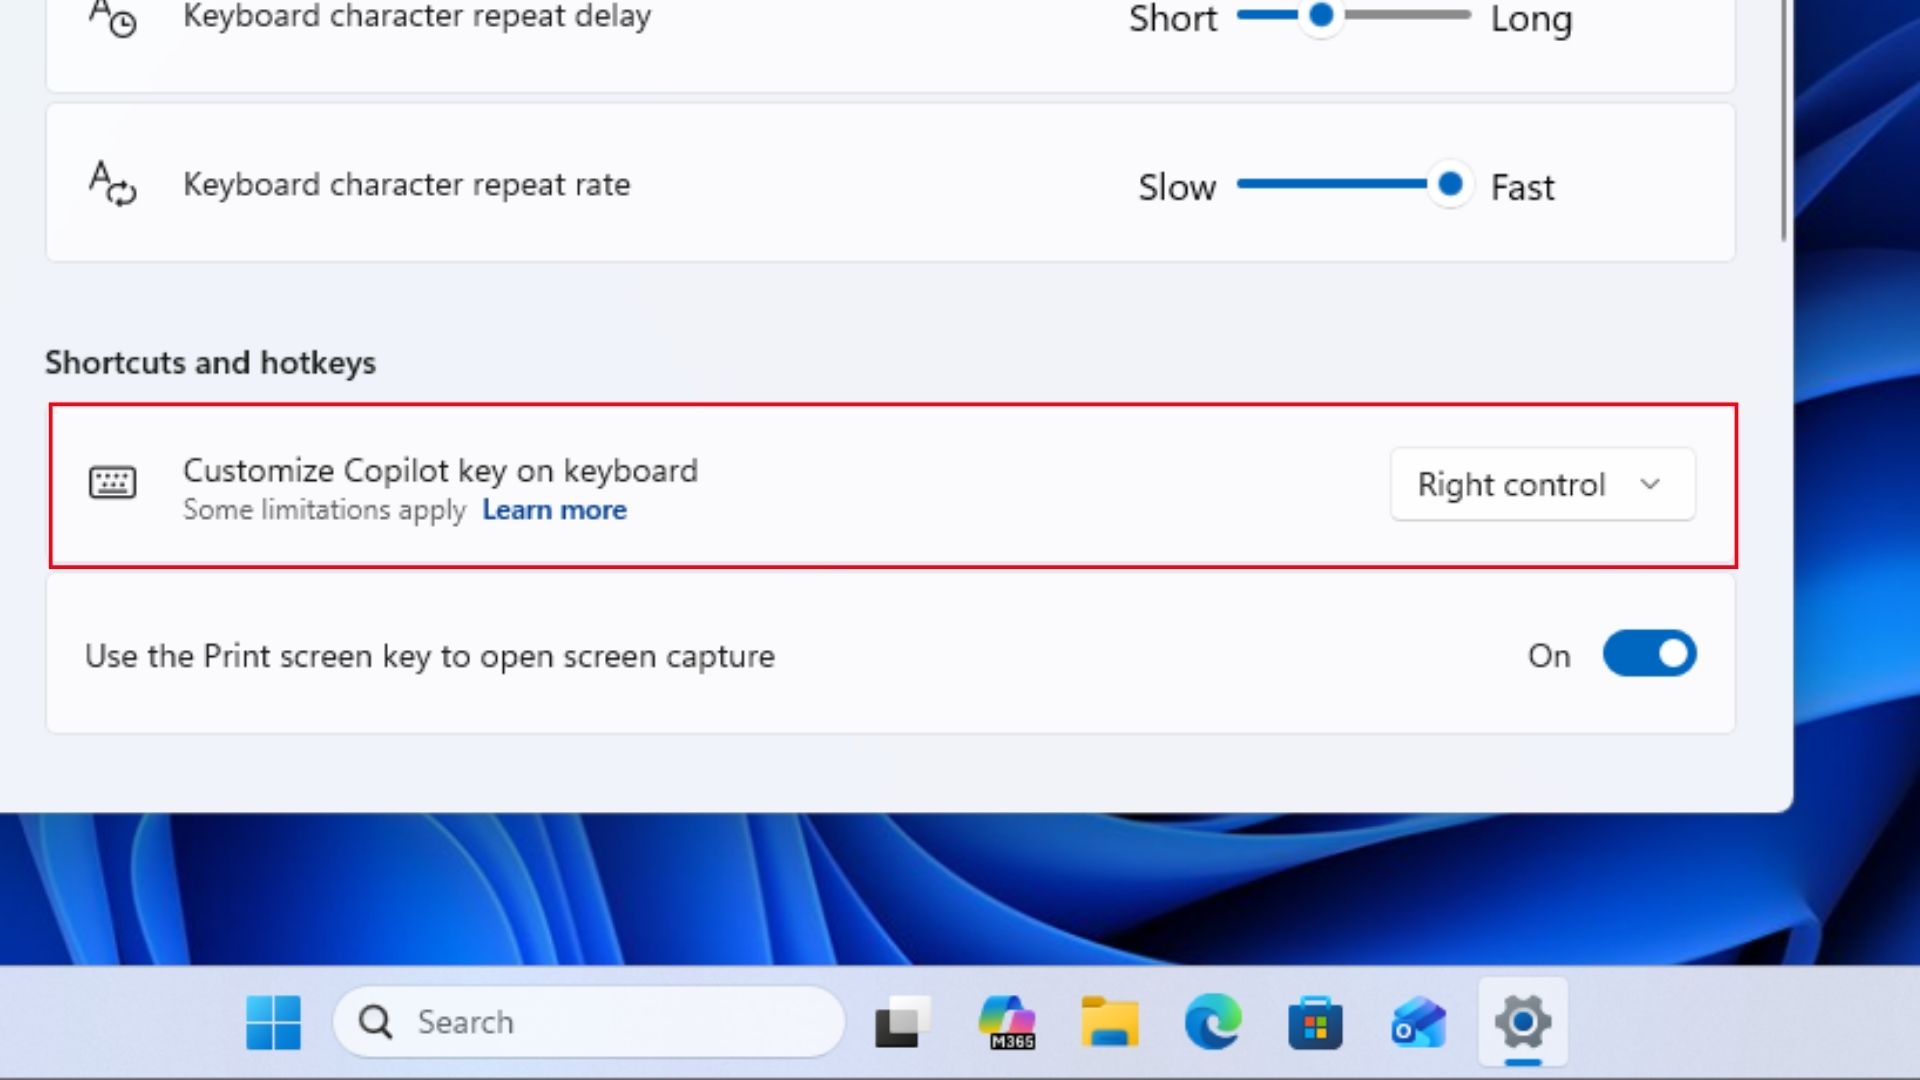Click the Settings window vertical scrollbar

(x=1784, y=120)
